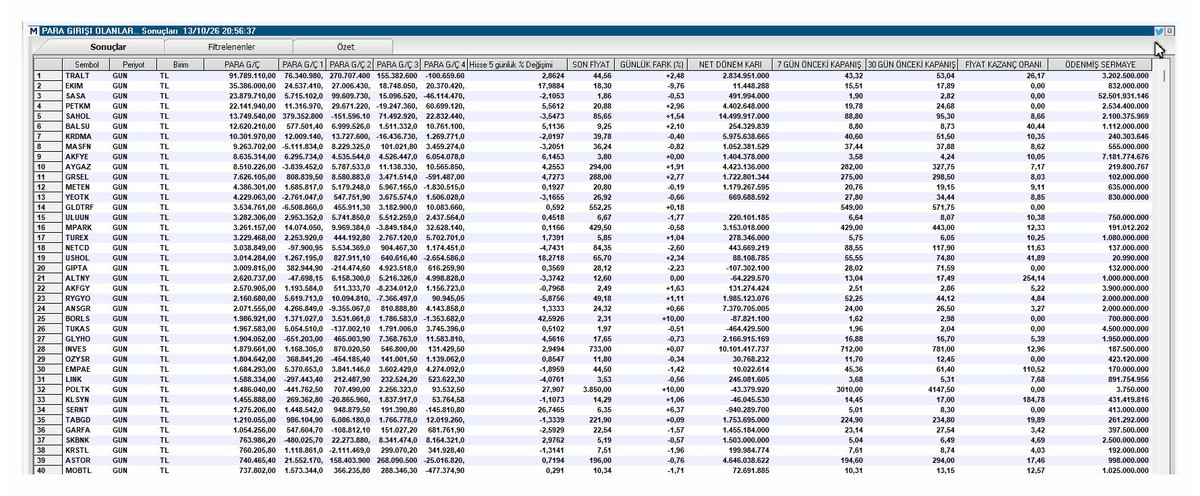The width and height of the screenshot is (1200, 496).
Task: Sort by FİYAT KAZANÇ ORANI header
Action: click(1004, 63)
